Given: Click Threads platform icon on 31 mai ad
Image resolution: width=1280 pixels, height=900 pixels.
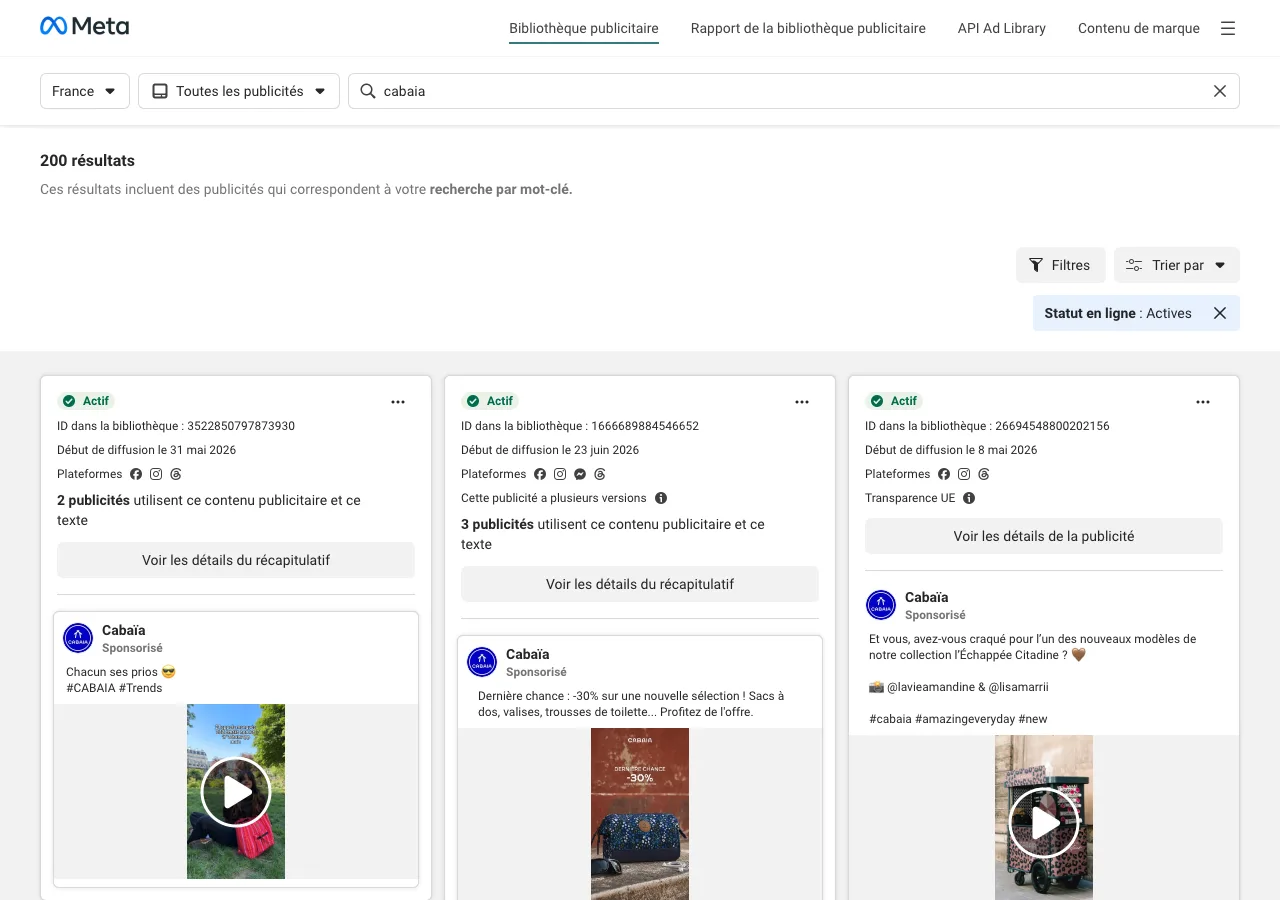Looking at the screenshot, I should [176, 474].
